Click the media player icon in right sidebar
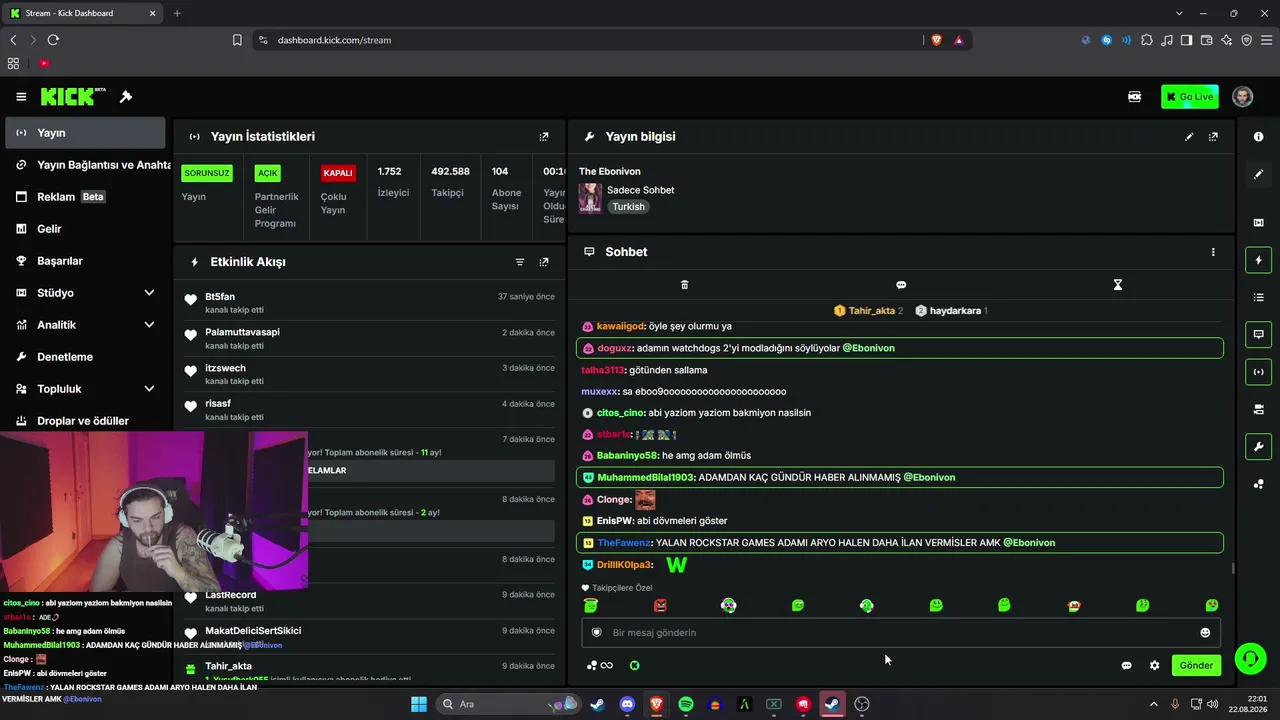 click(x=1259, y=223)
